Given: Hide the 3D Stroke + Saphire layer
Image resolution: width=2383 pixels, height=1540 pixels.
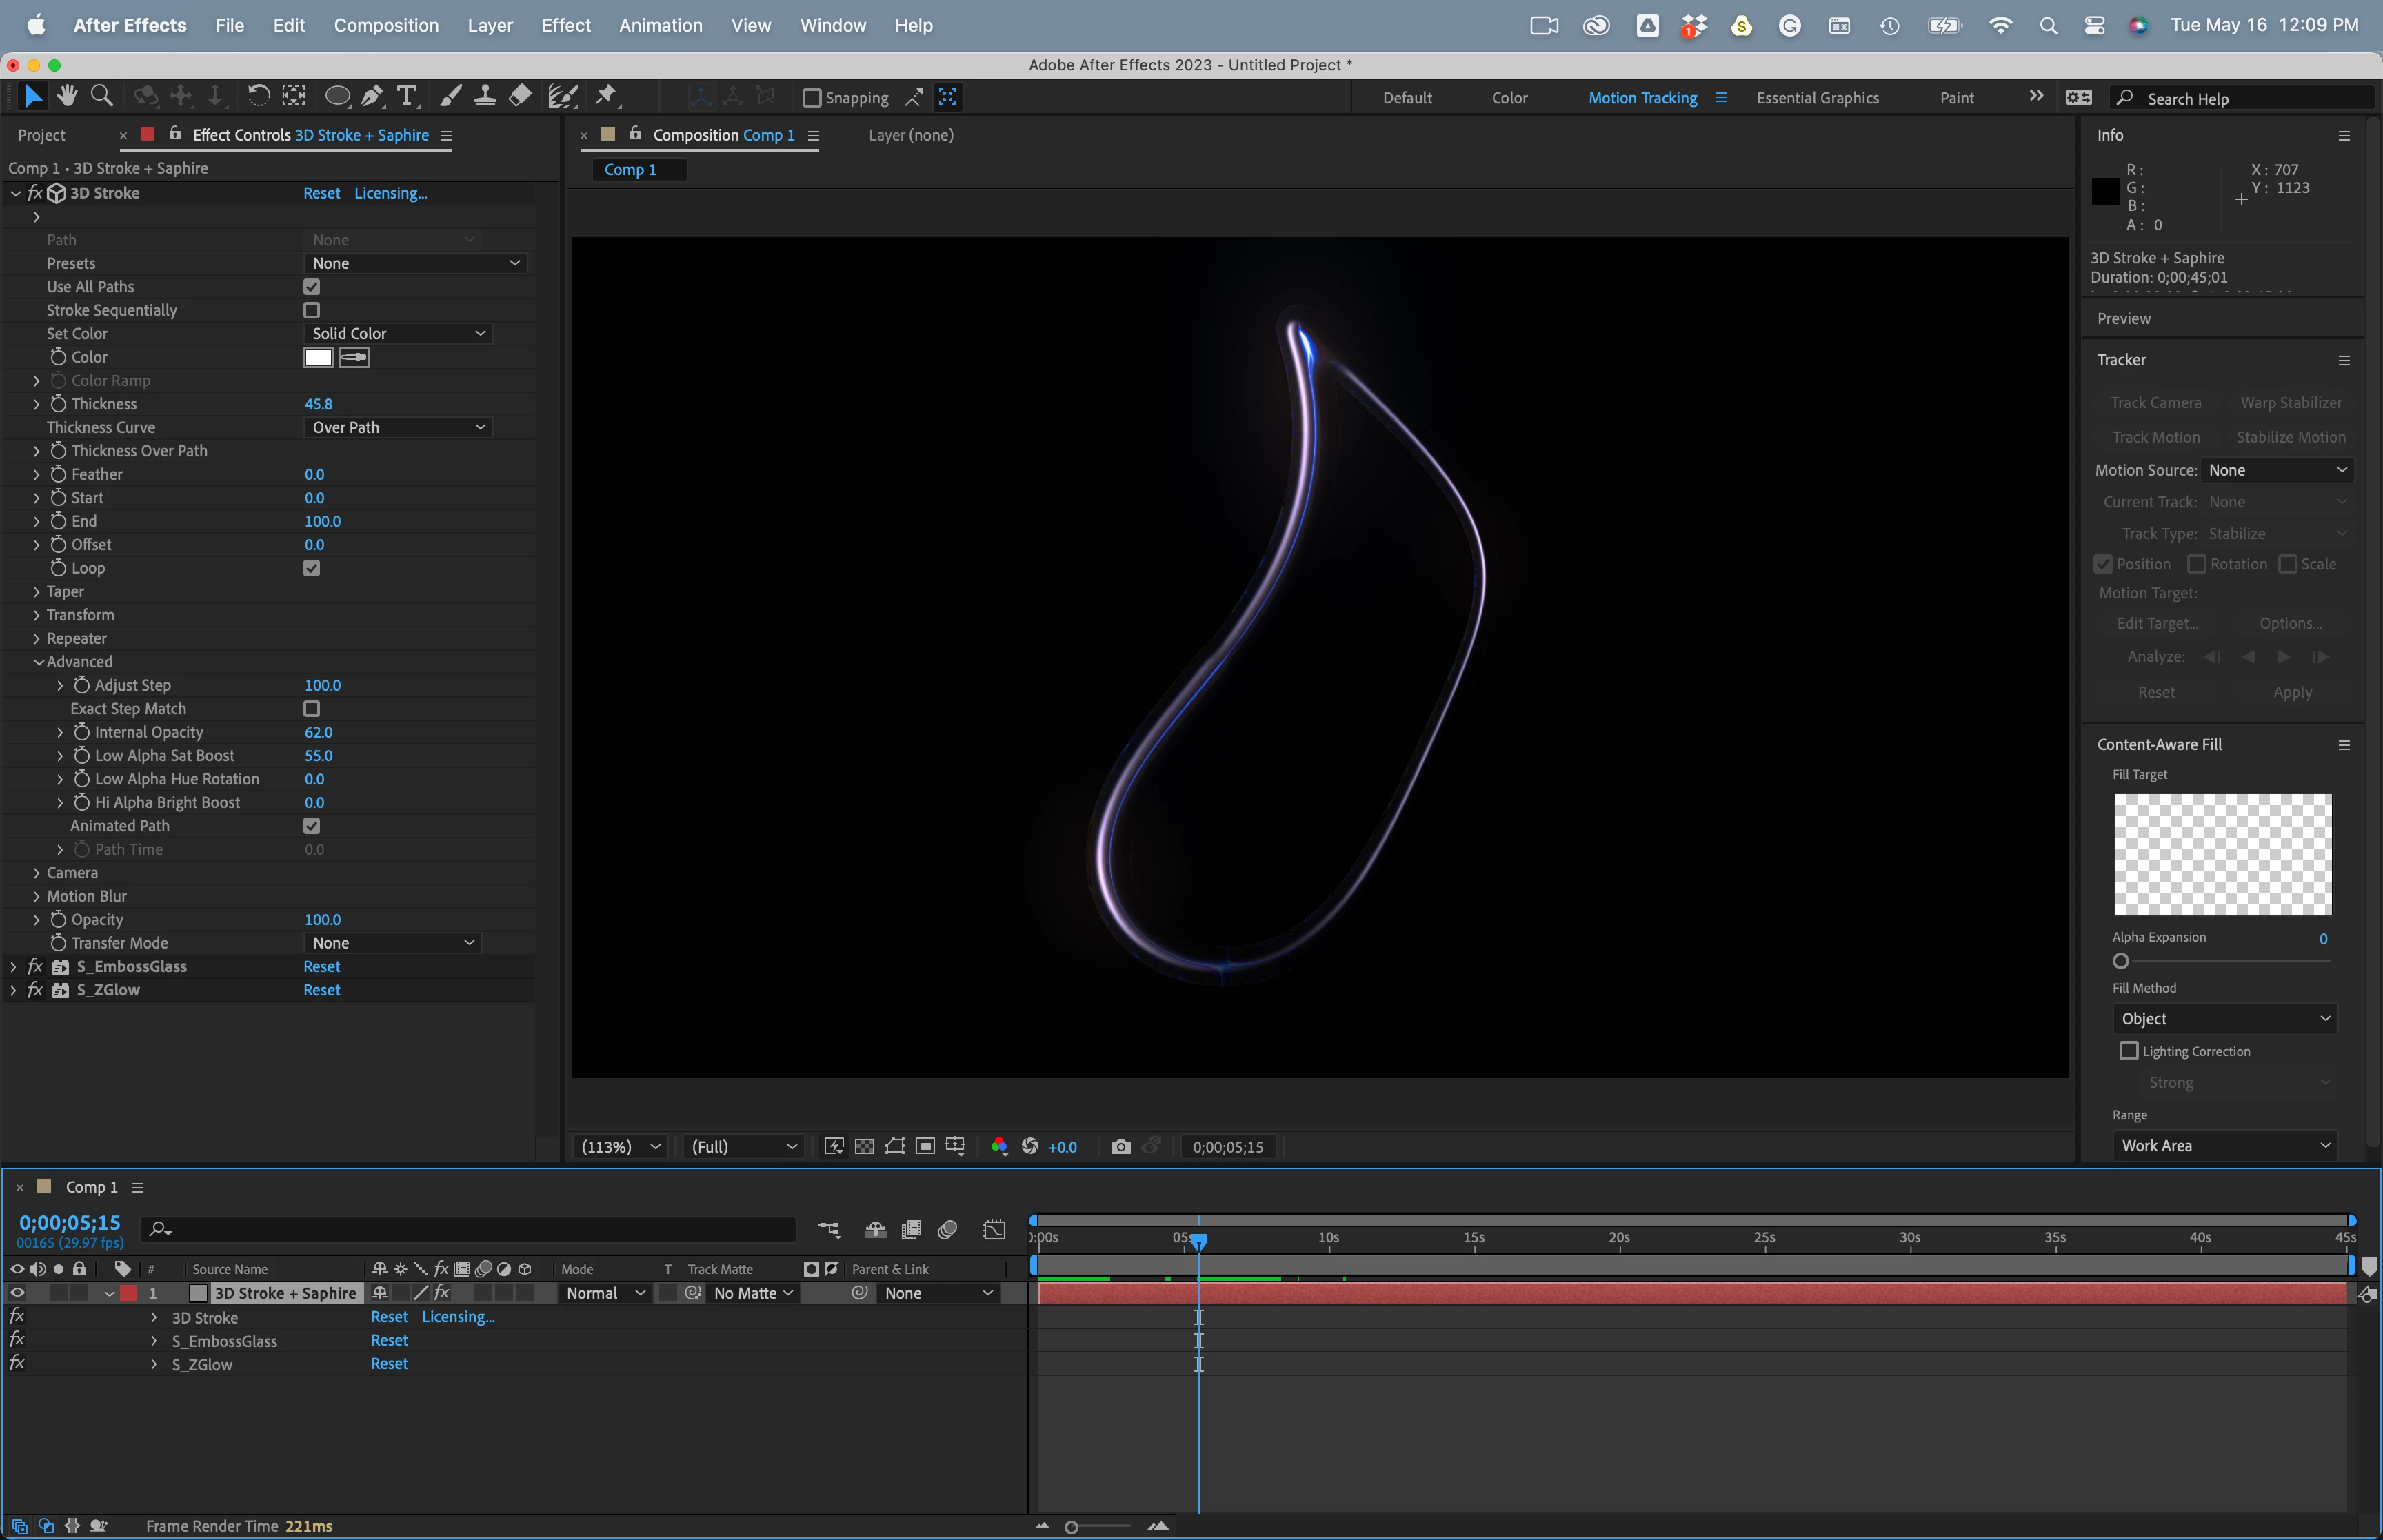Looking at the screenshot, I should [17, 1293].
